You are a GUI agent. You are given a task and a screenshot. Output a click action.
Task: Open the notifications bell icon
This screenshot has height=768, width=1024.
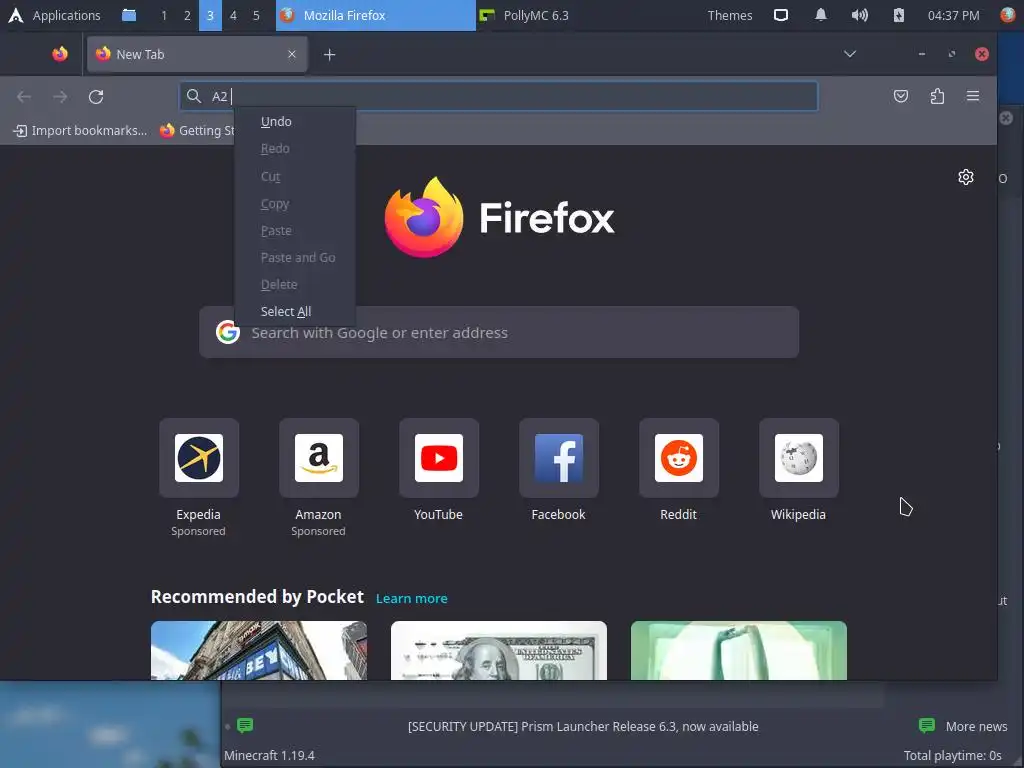(x=821, y=15)
